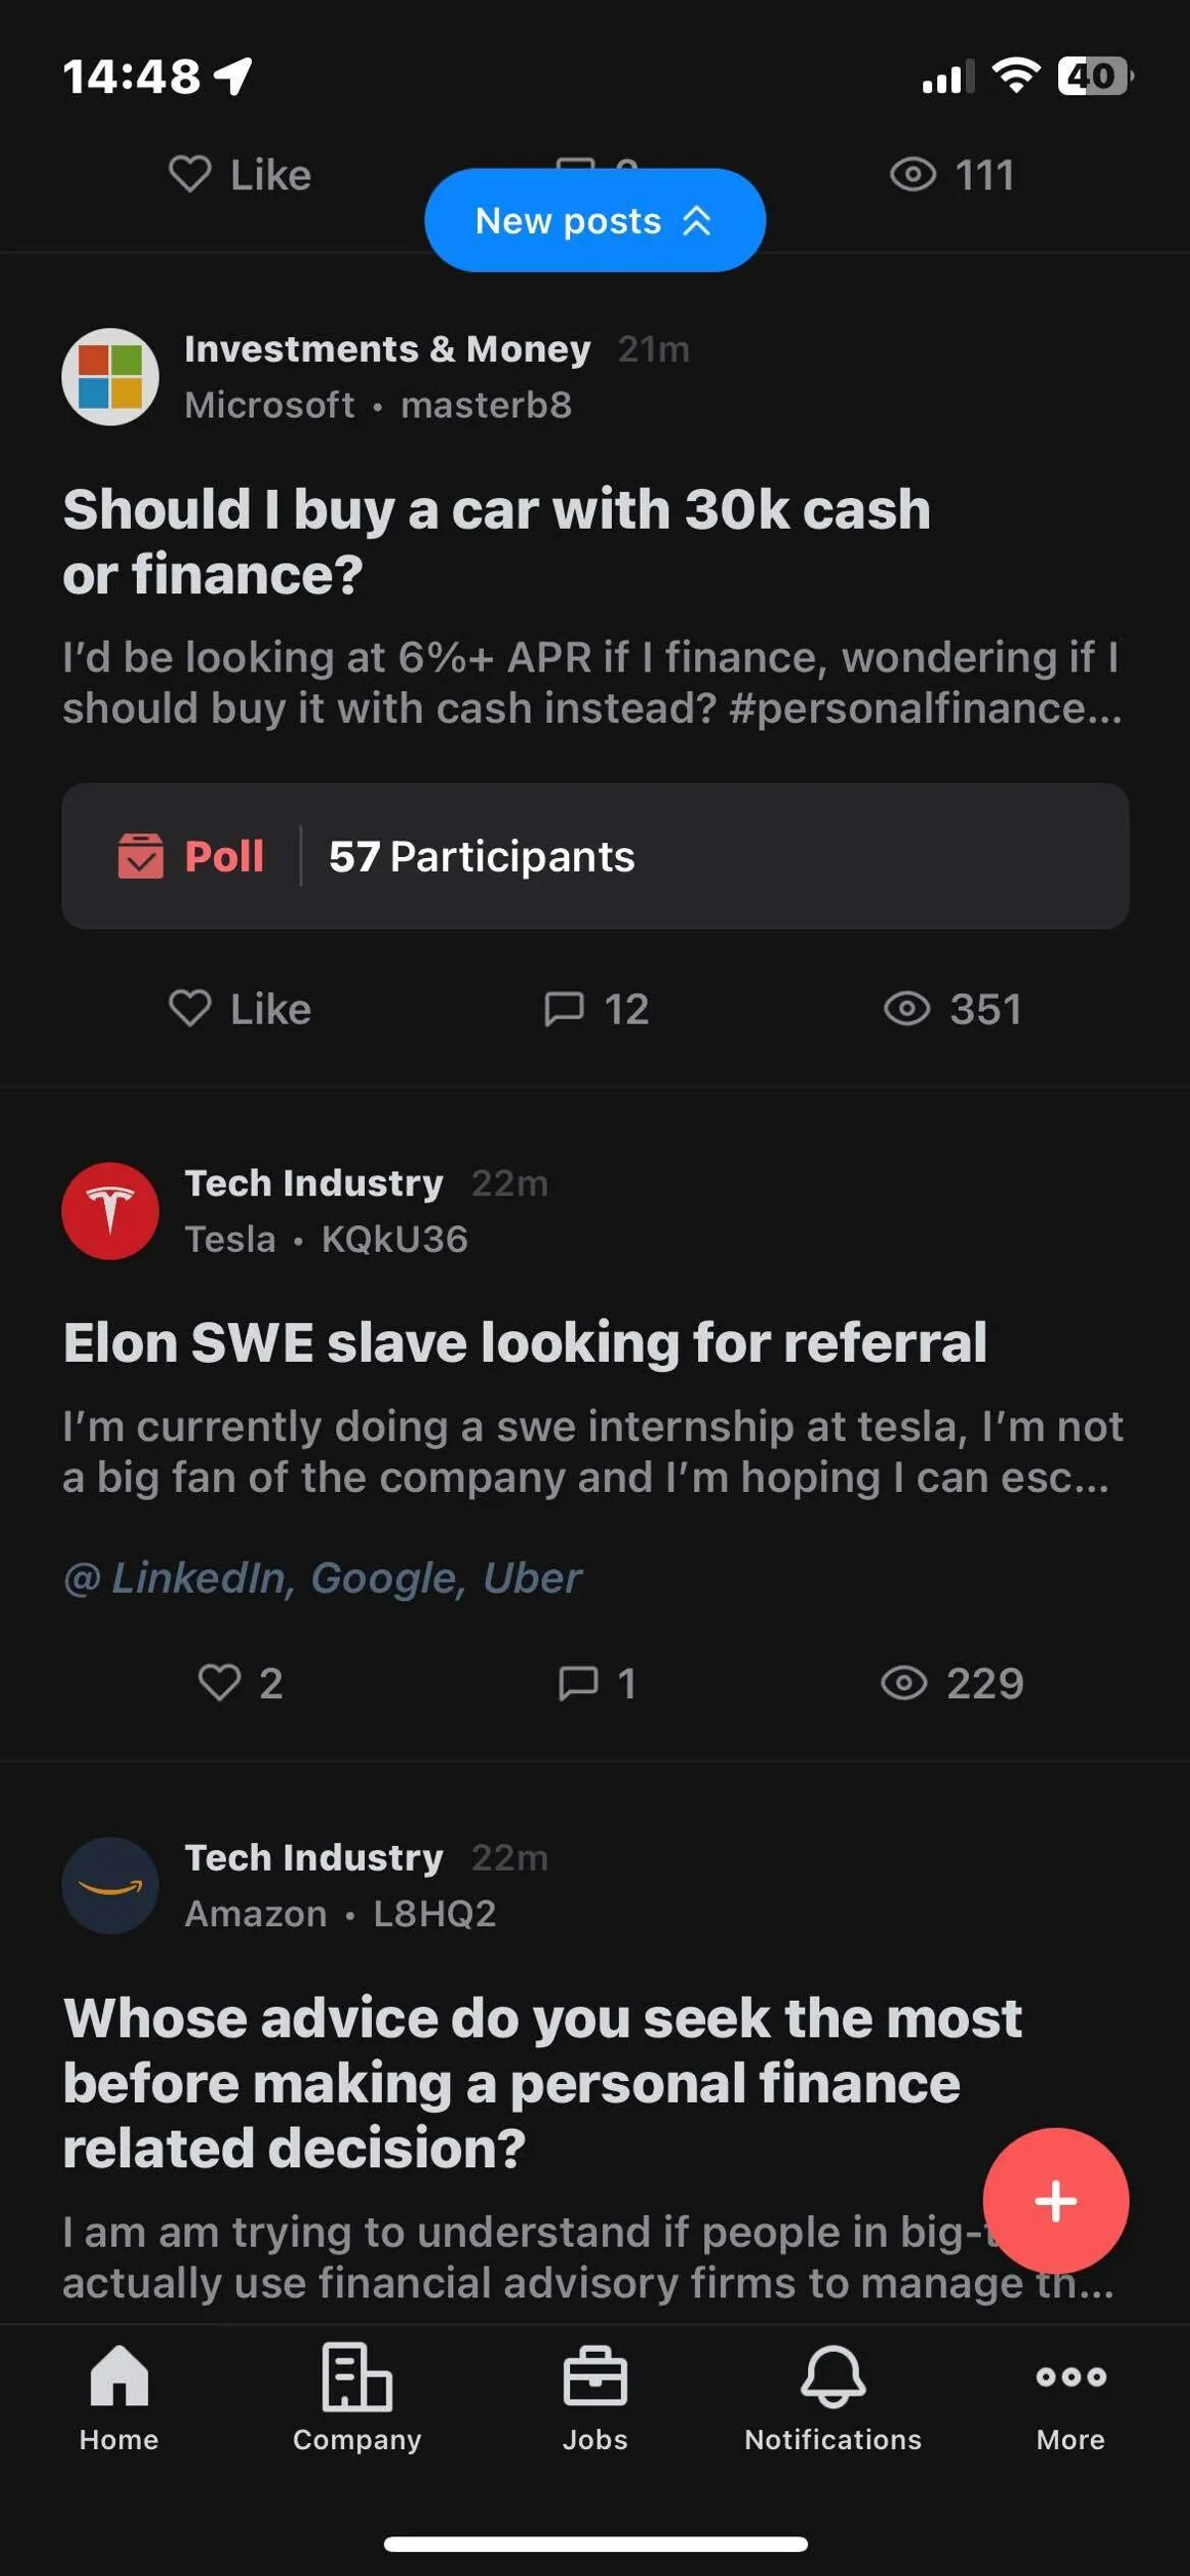Image resolution: width=1190 pixels, height=2576 pixels.
Task: Open comments on the car financing post
Action: 596,1009
